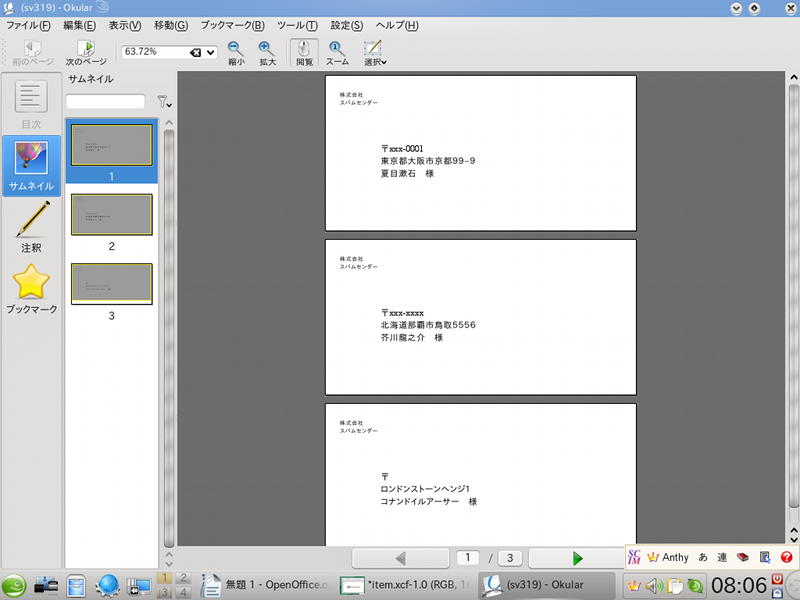Click the 縮小 zoom out icon
This screenshot has width=800, height=600.
pyautogui.click(x=236, y=52)
